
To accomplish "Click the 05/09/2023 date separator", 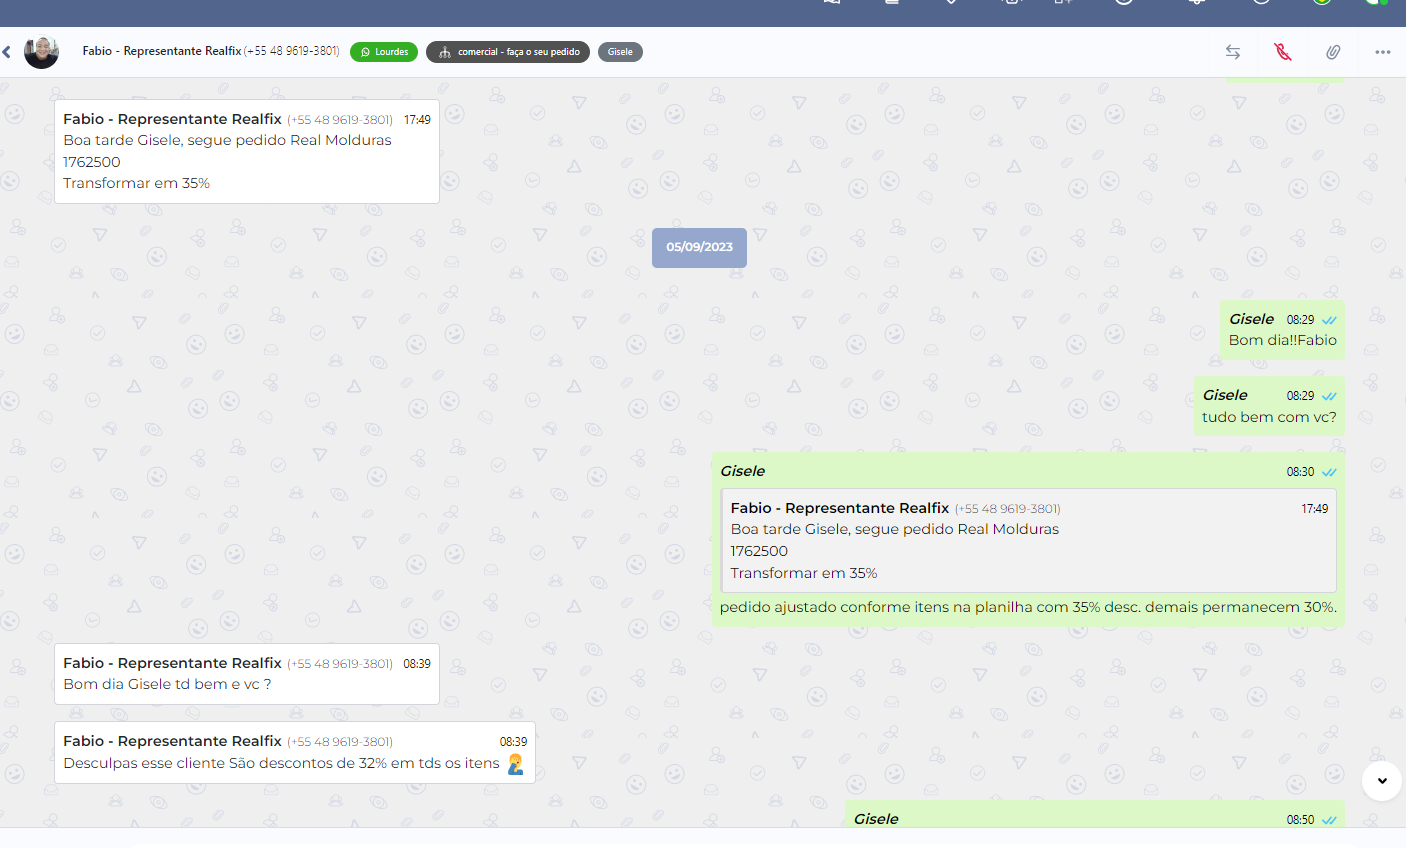I will (699, 247).
